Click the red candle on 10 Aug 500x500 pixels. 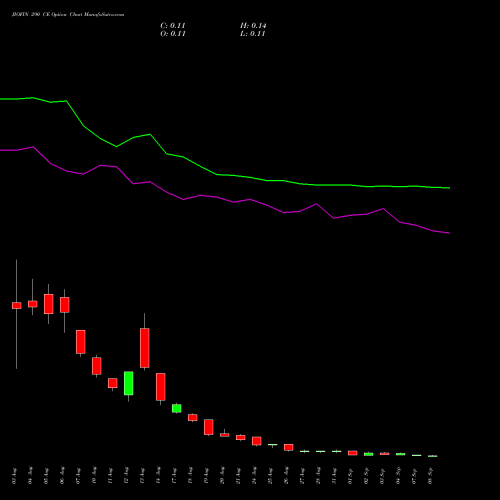(97, 366)
